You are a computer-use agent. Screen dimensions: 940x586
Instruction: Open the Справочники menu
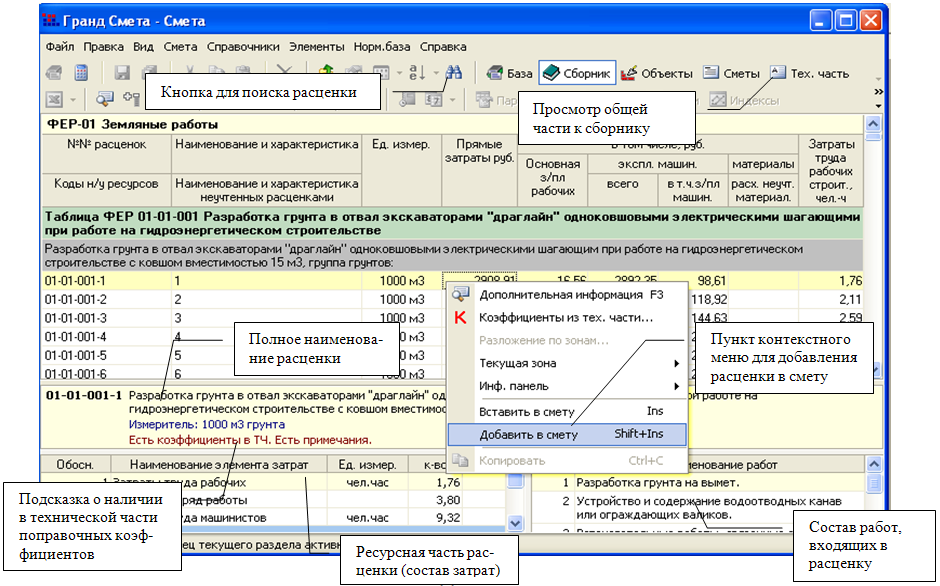pyautogui.click(x=243, y=47)
